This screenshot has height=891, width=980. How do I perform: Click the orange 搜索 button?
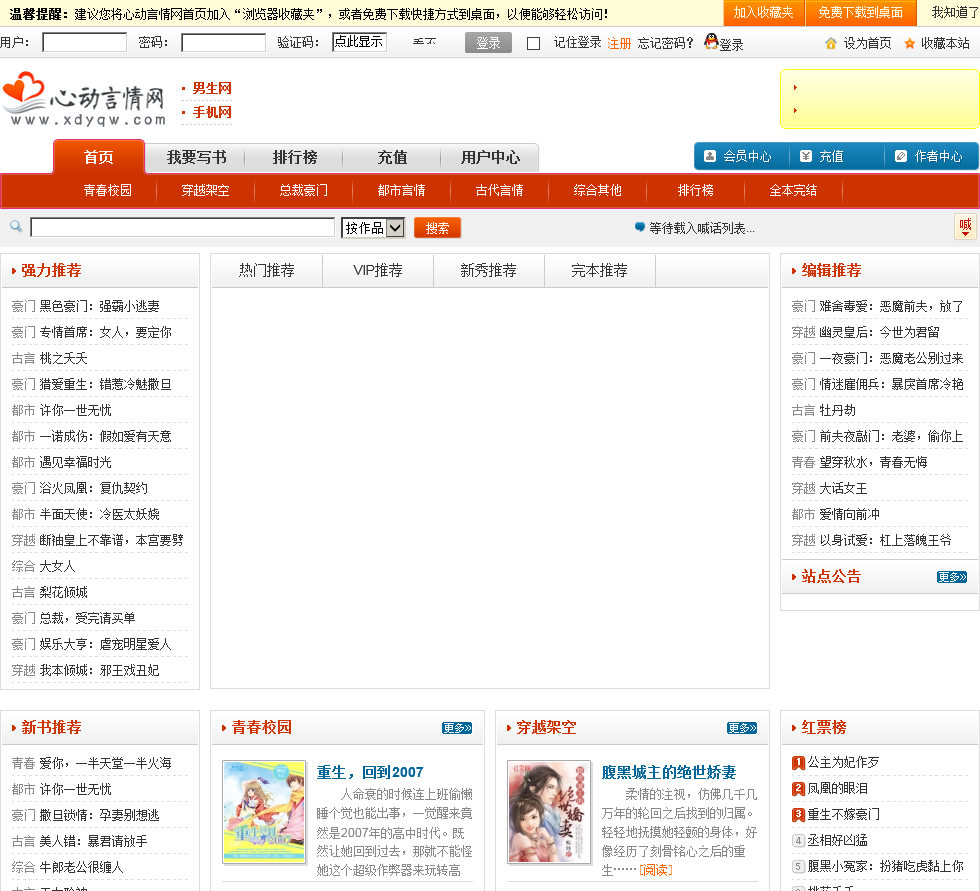pyautogui.click(x=438, y=228)
